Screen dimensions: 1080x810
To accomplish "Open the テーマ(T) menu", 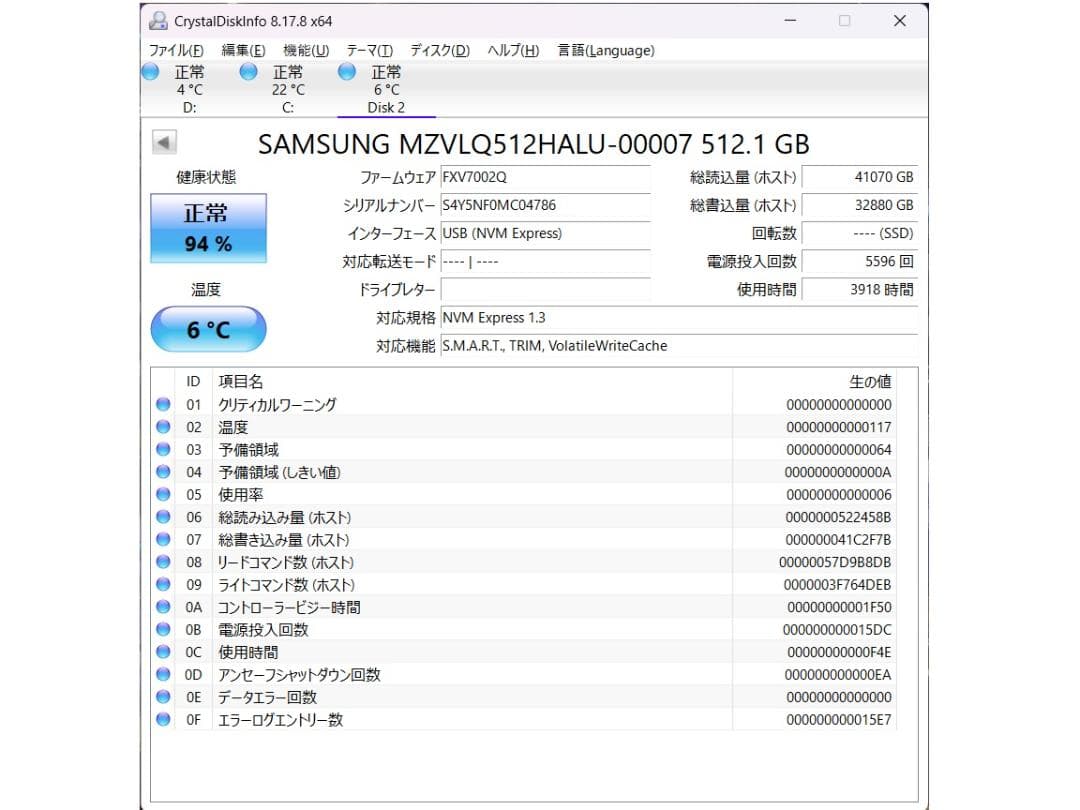I will [370, 50].
